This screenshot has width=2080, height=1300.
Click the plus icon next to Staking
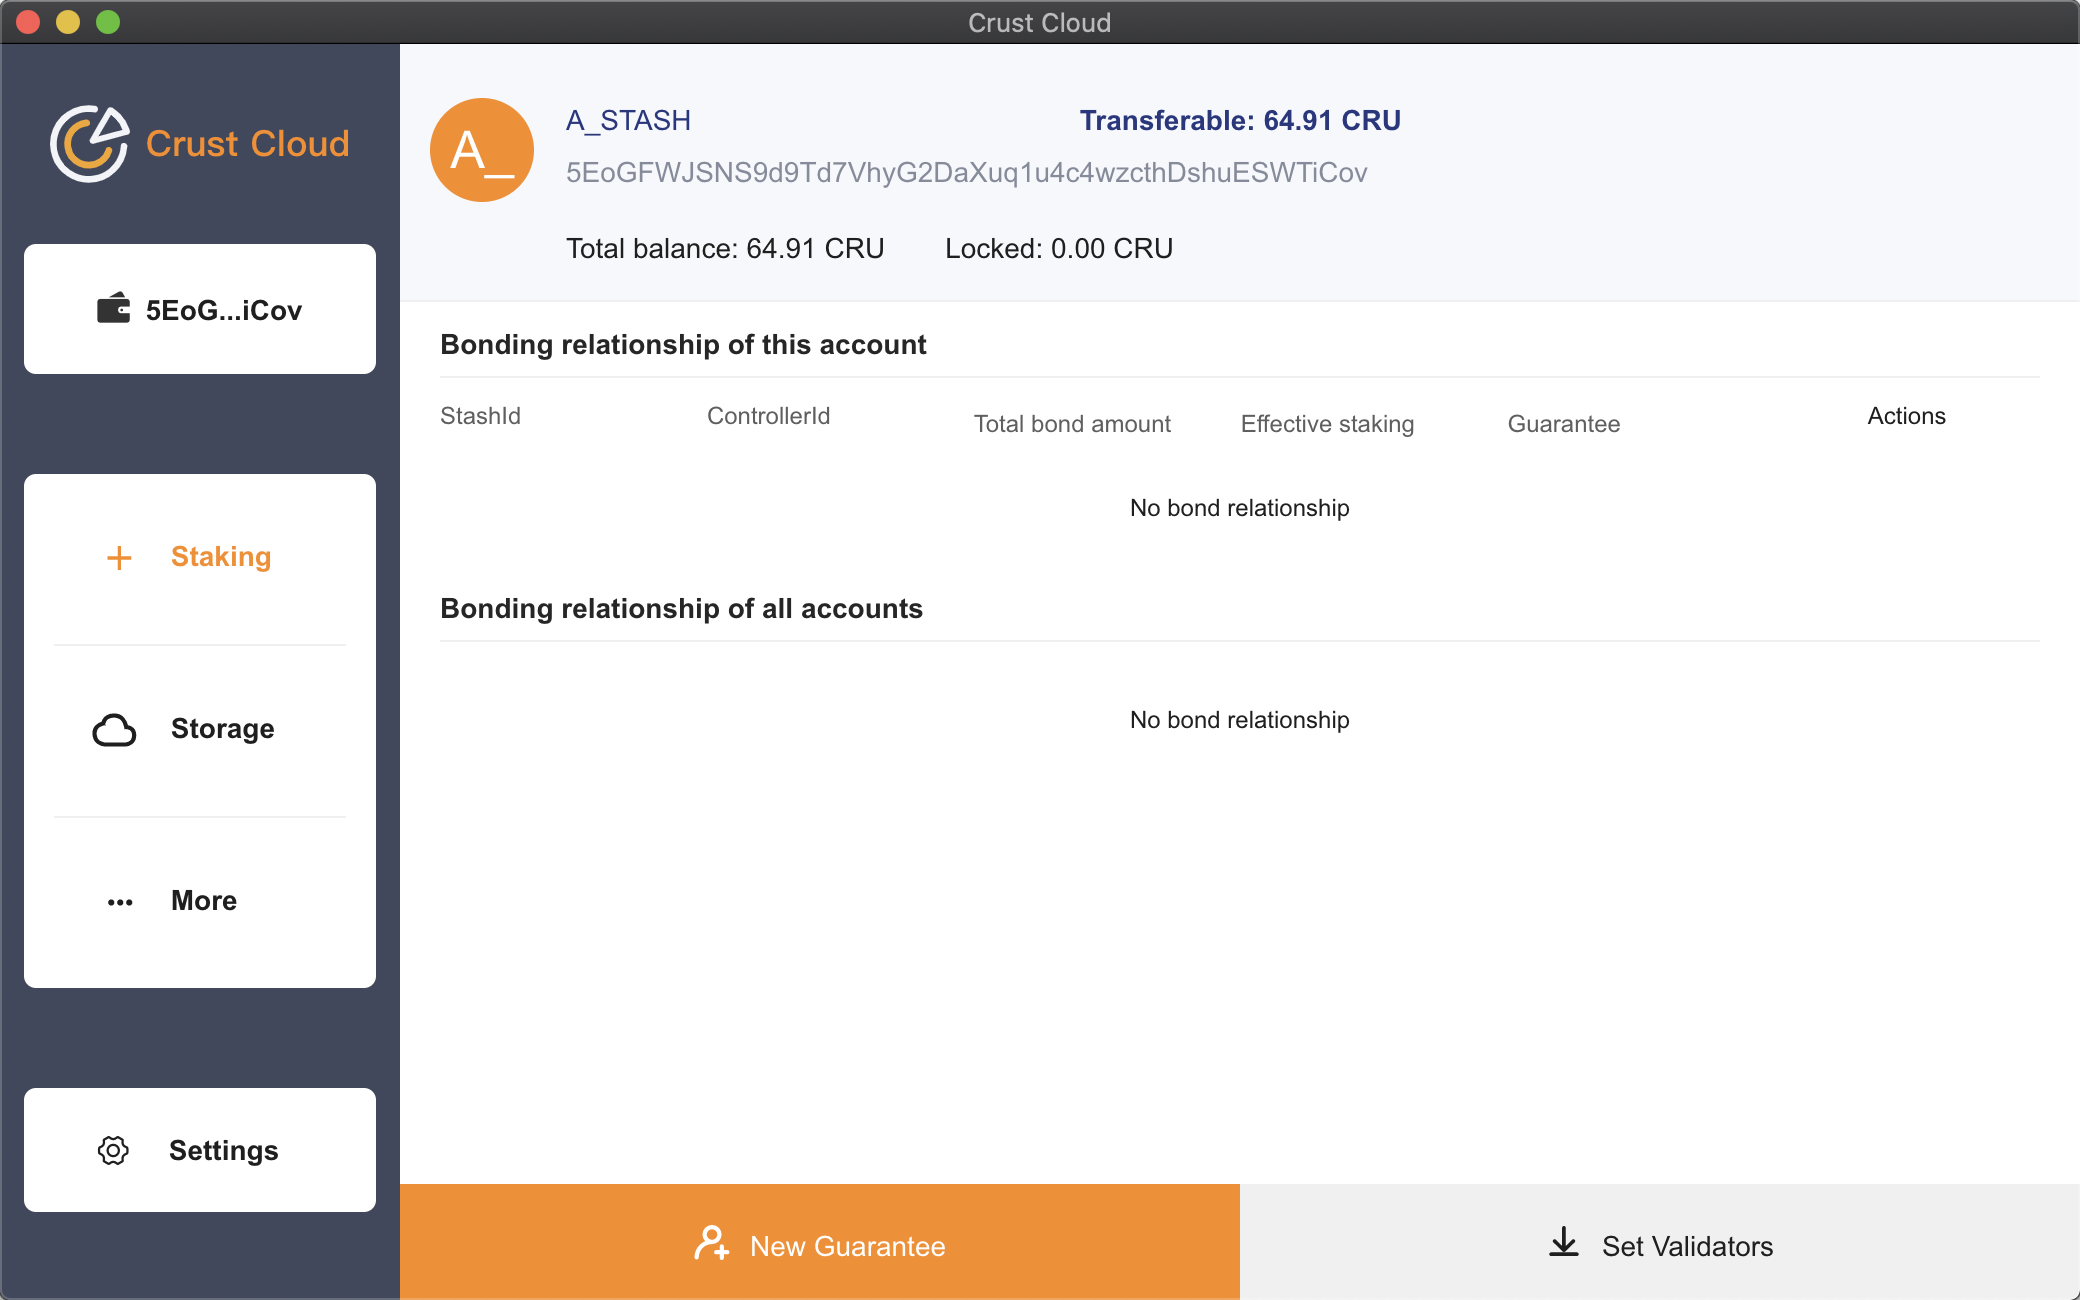click(119, 557)
